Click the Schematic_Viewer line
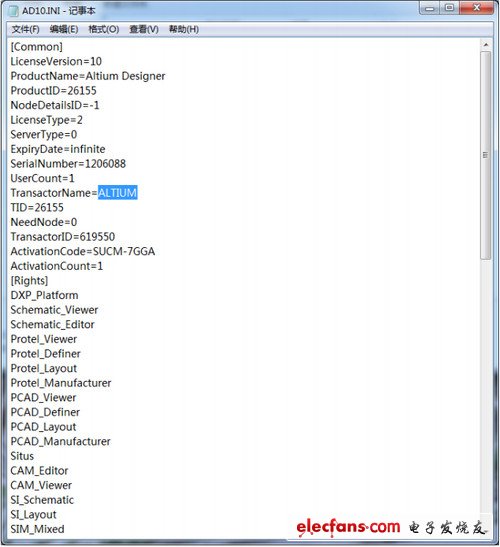The height and width of the screenshot is (547, 500). 54,310
